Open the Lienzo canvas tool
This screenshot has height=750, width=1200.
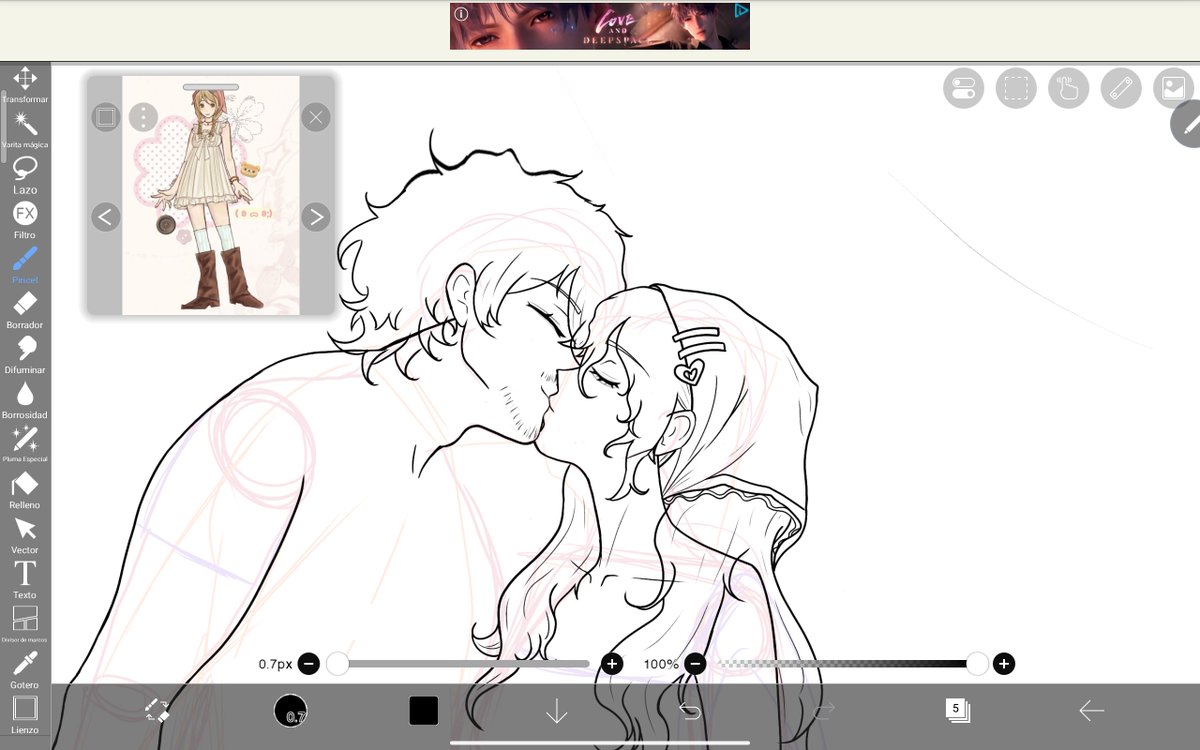pos(25,714)
